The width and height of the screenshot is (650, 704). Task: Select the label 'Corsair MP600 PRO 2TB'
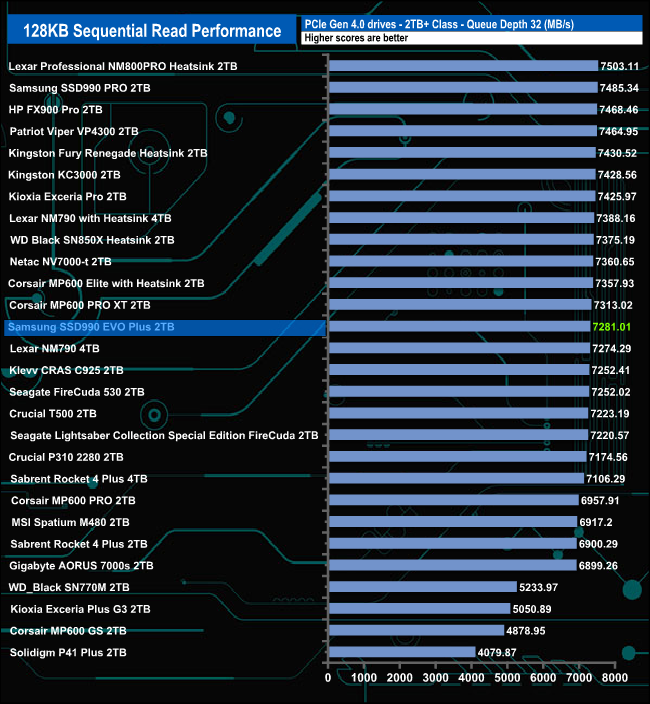(73, 501)
